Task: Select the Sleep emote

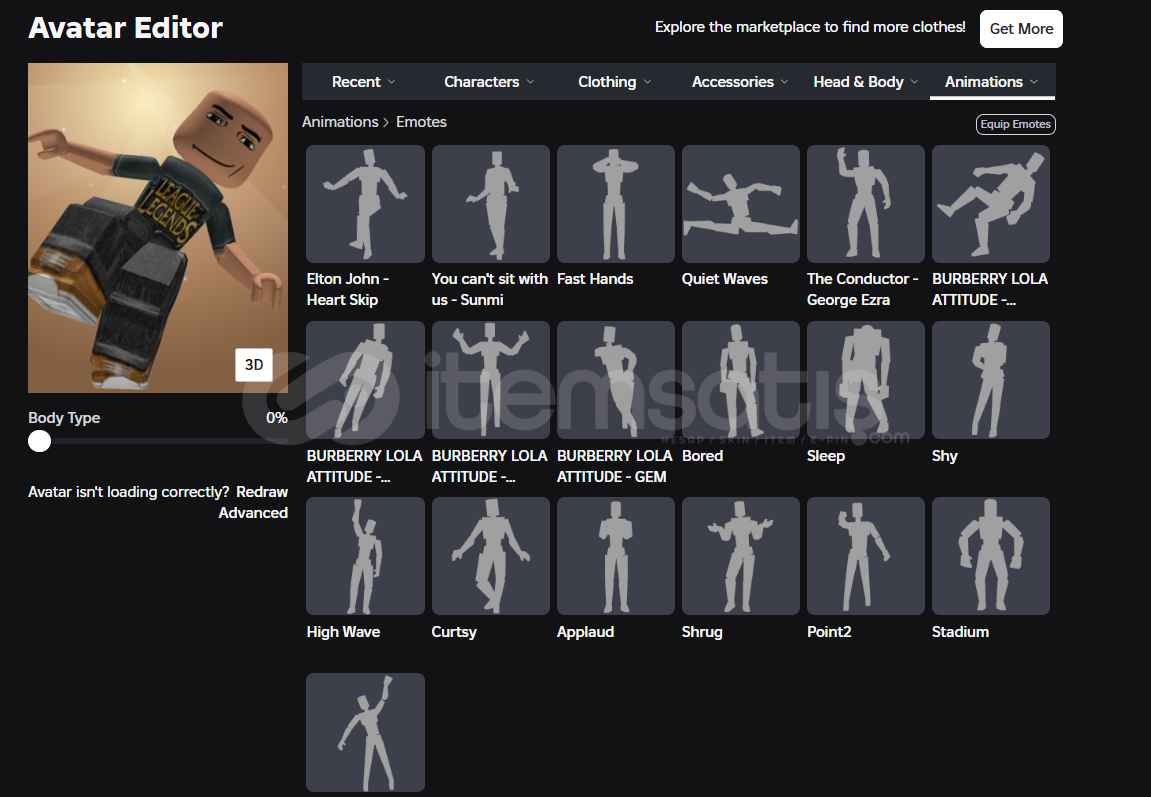Action: coord(865,380)
